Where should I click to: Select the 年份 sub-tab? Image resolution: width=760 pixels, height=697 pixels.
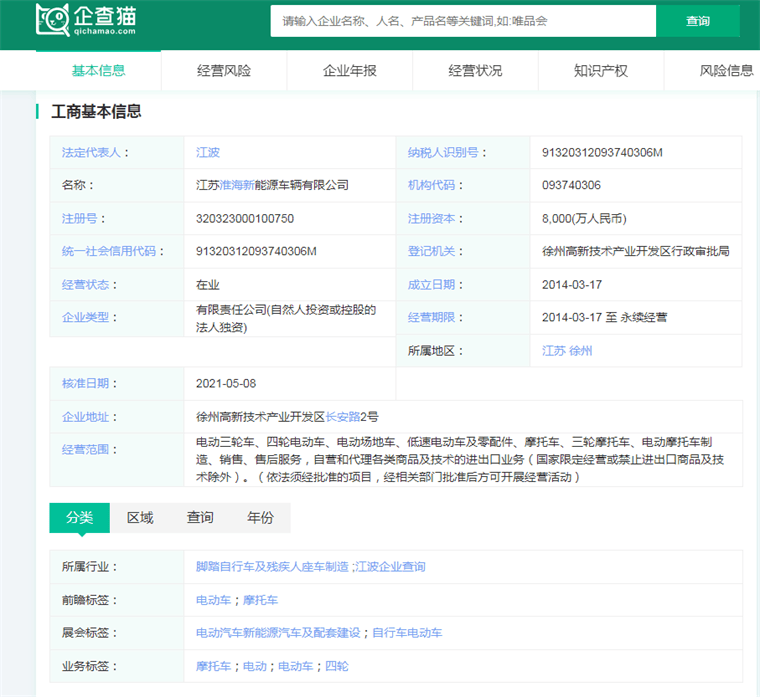point(260,518)
